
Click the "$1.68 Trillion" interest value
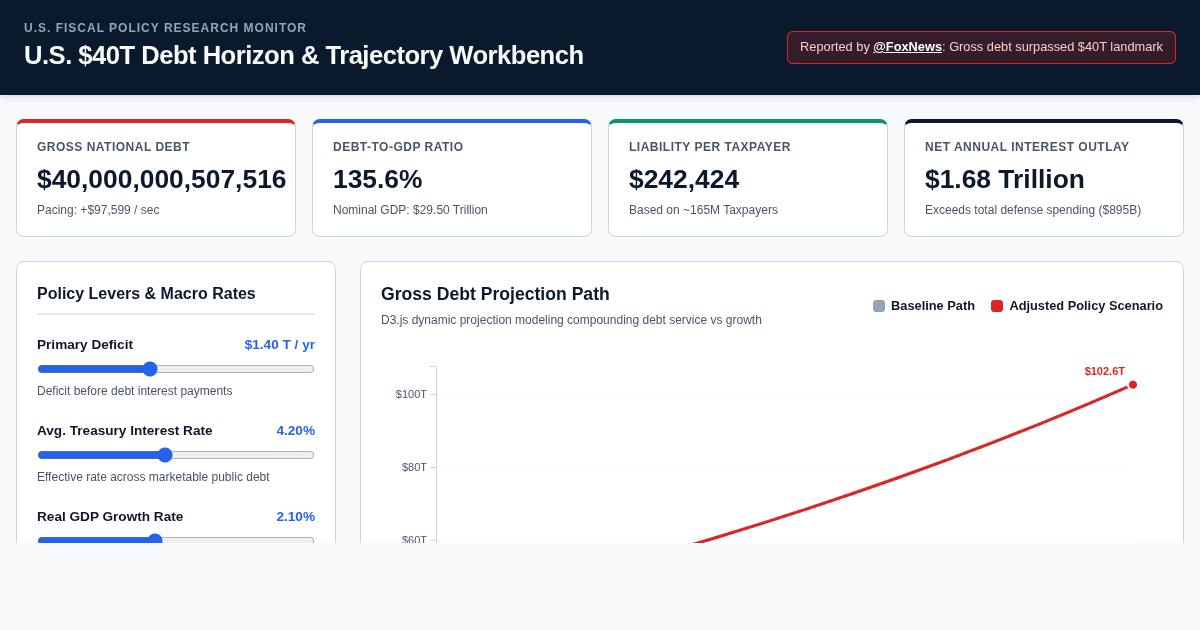coord(1005,179)
